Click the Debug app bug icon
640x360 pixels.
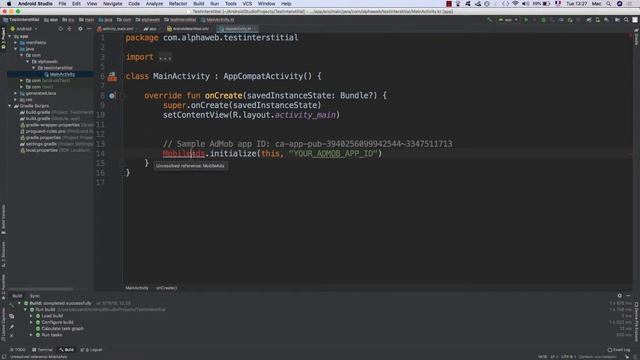pos(543,20)
